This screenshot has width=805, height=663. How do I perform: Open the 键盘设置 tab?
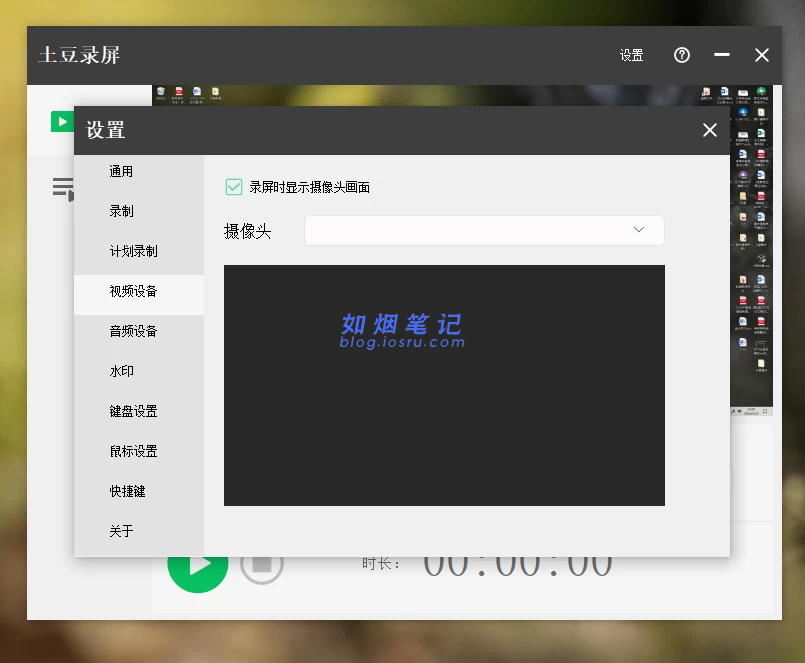[x=139, y=411]
